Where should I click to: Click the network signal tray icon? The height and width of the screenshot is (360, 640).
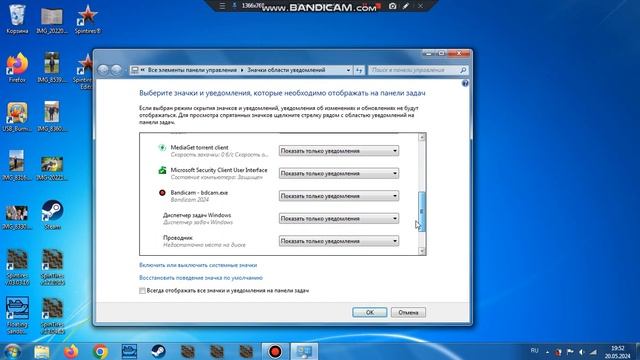[593, 352]
